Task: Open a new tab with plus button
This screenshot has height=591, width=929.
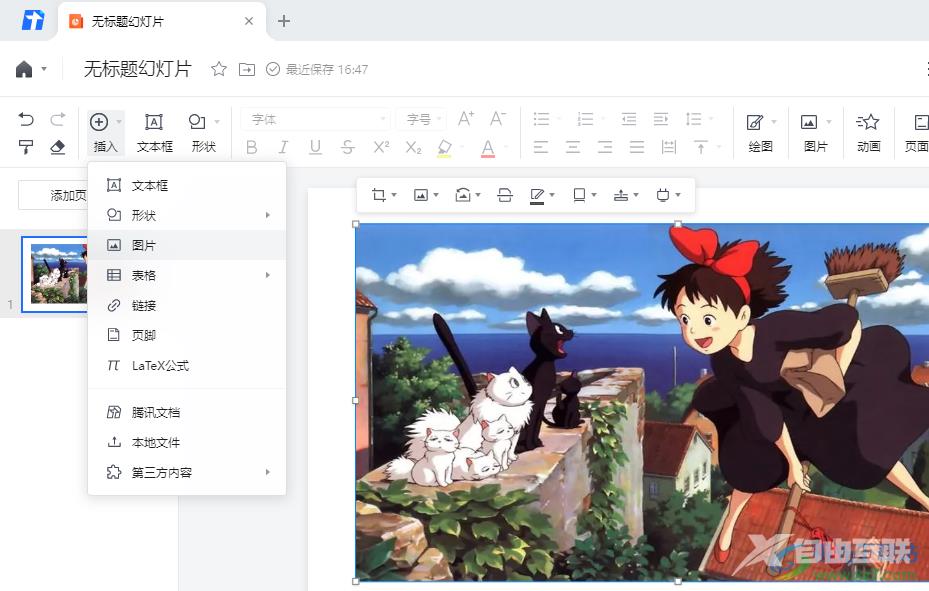Action: (284, 21)
